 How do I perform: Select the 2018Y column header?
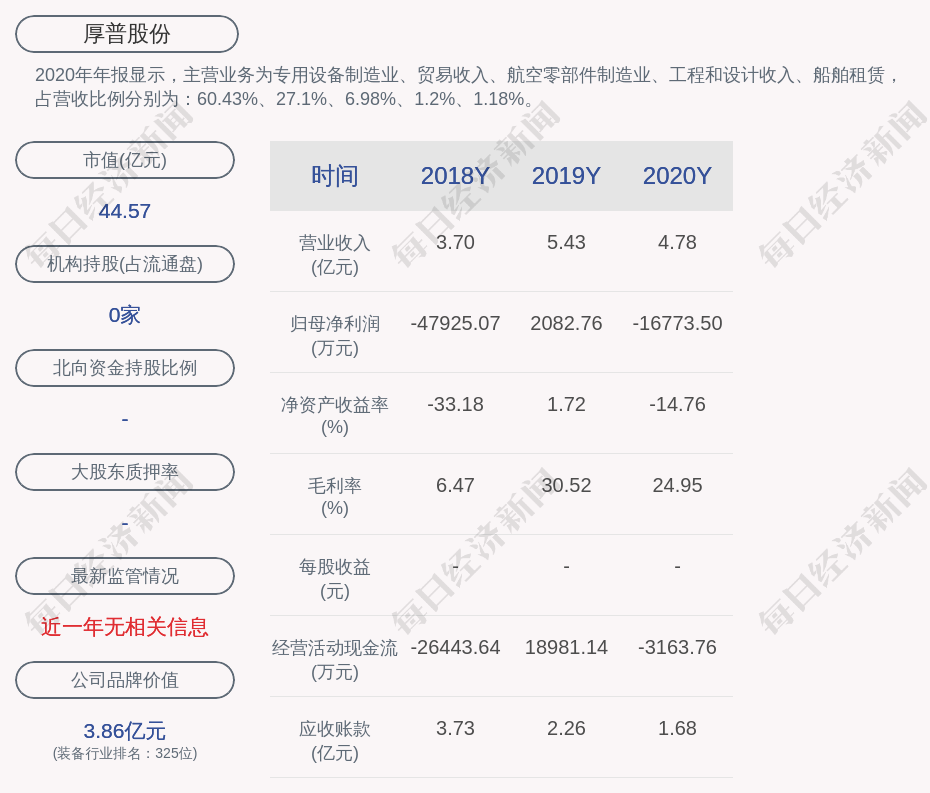(455, 176)
